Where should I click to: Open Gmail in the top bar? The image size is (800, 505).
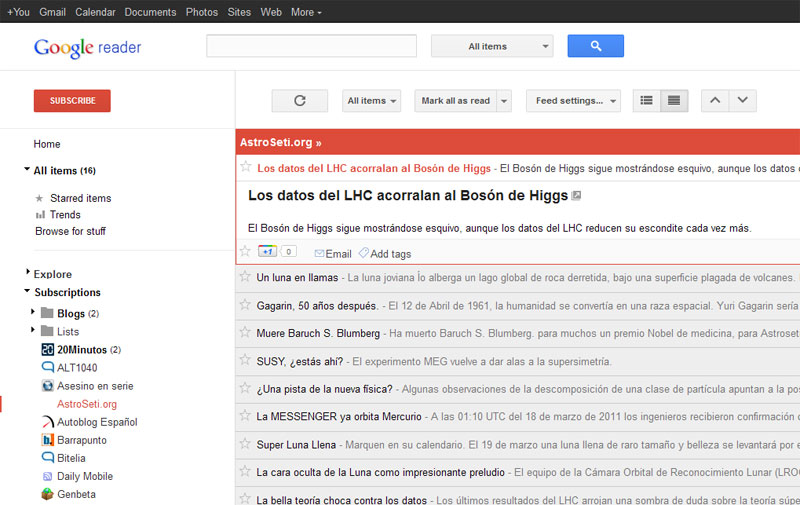53,12
